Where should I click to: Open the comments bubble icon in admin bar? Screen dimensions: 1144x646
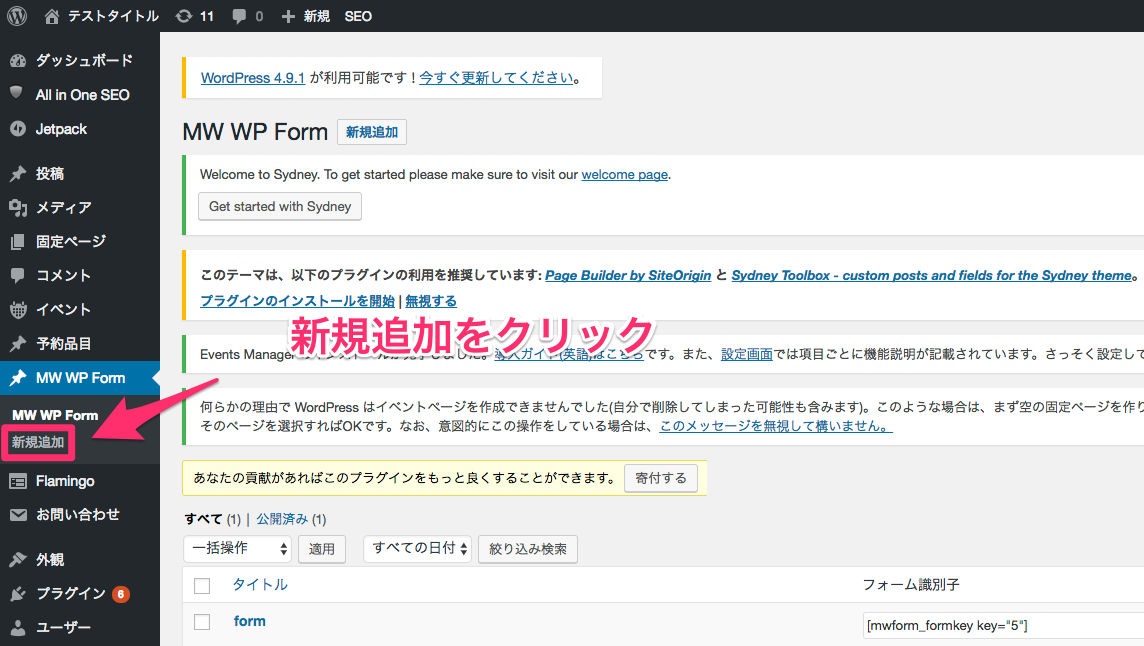coord(239,16)
